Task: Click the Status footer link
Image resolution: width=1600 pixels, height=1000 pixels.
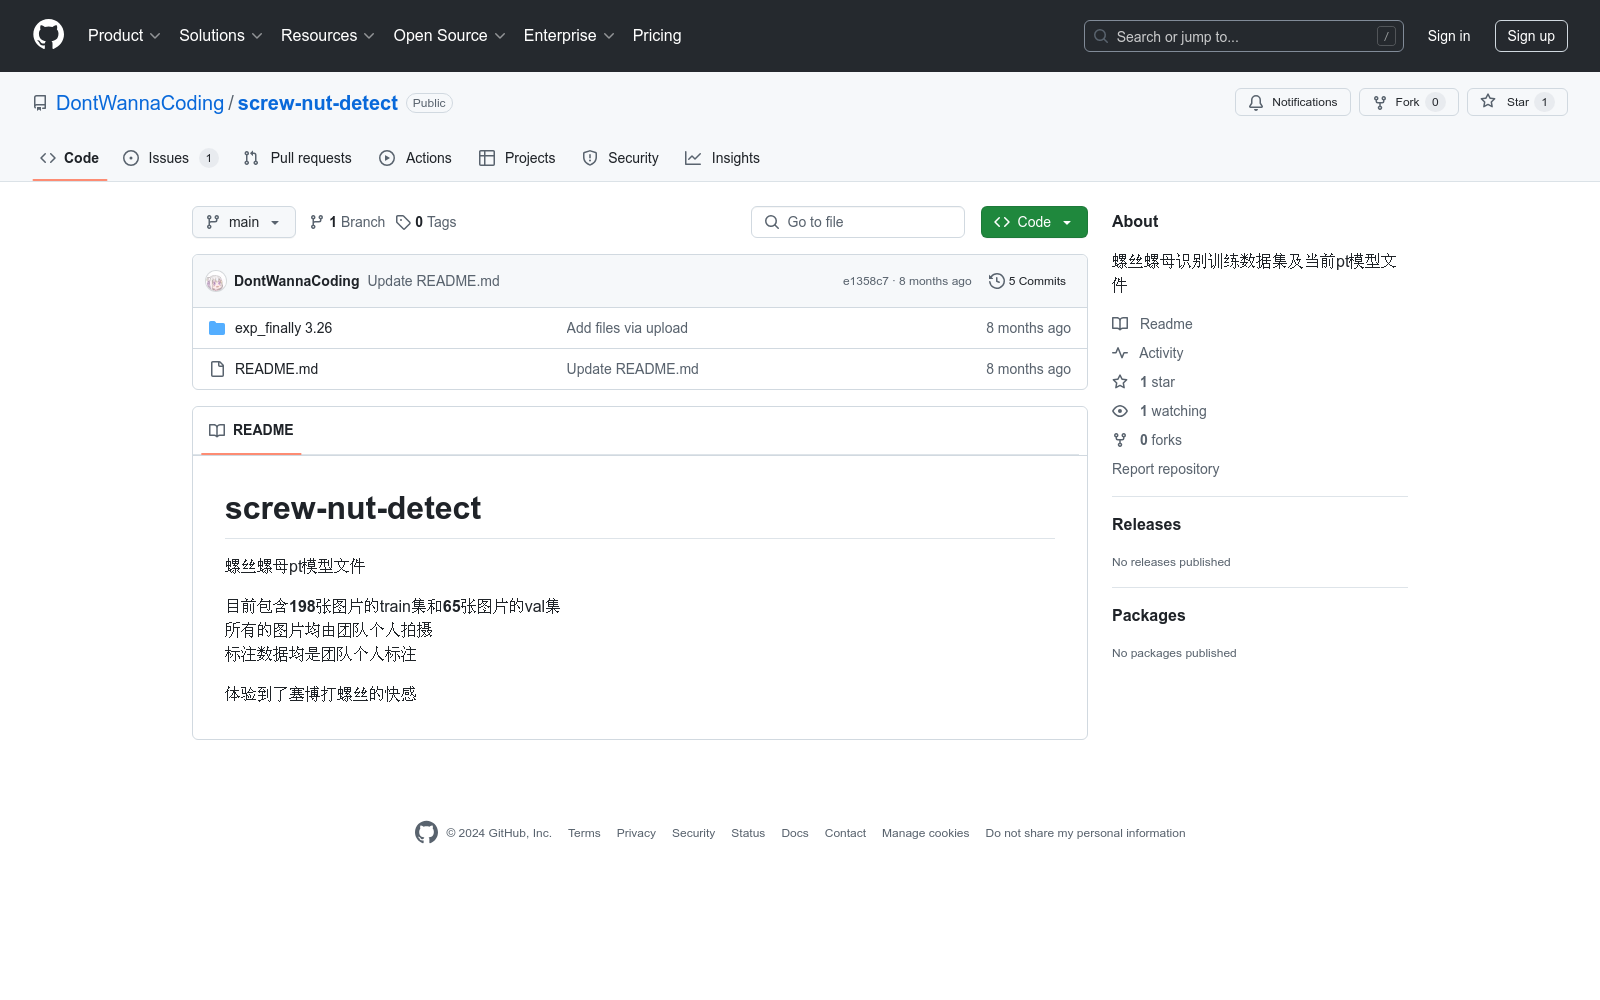Action: pos(748,833)
